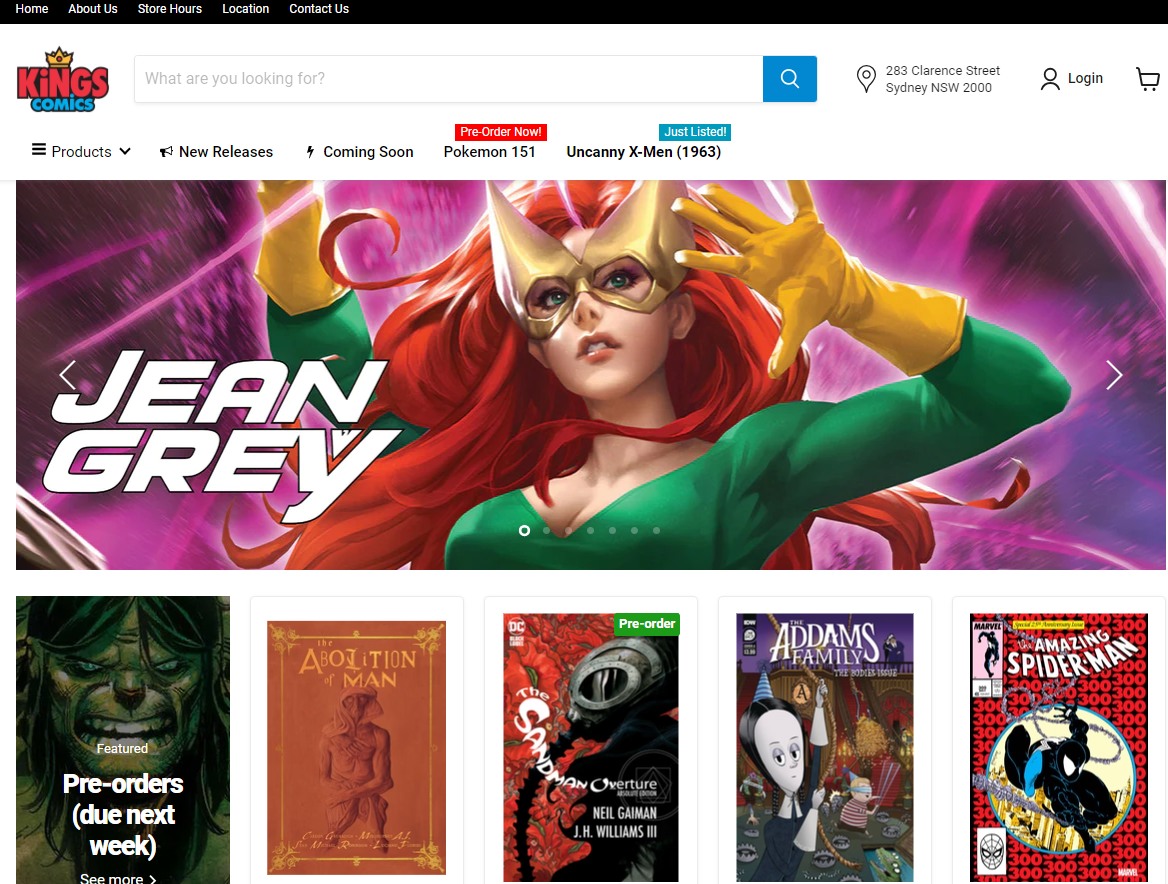
Task: Select the fourth carousel dot indicator
Action: click(x=590, y=531)
